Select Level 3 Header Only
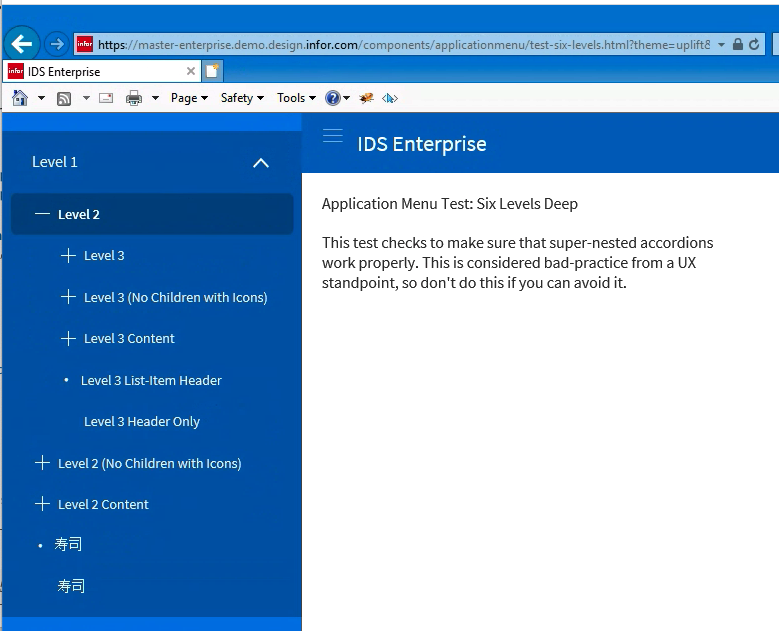 tap(142, 421)
